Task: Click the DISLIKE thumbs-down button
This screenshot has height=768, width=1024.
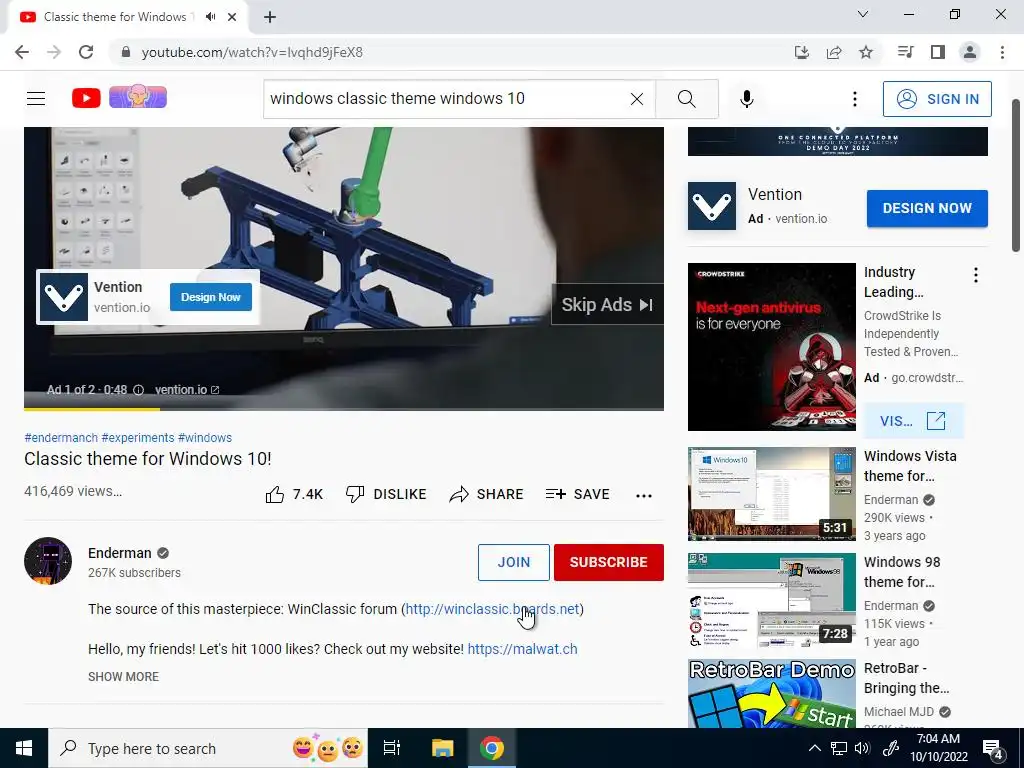Action: (x=386, y=494)
